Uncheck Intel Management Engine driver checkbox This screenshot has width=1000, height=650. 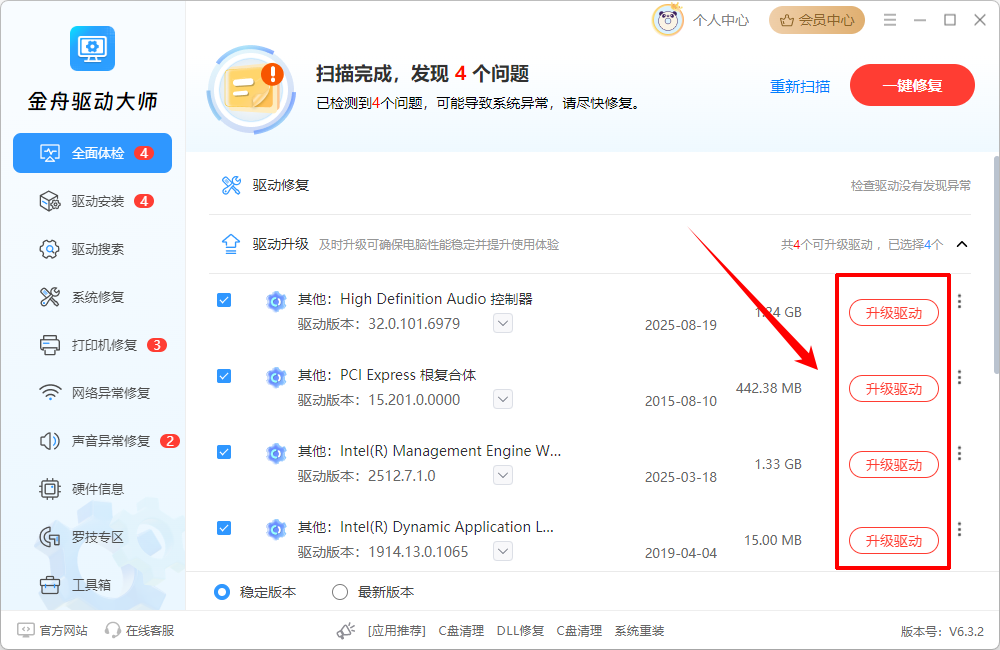224,452
